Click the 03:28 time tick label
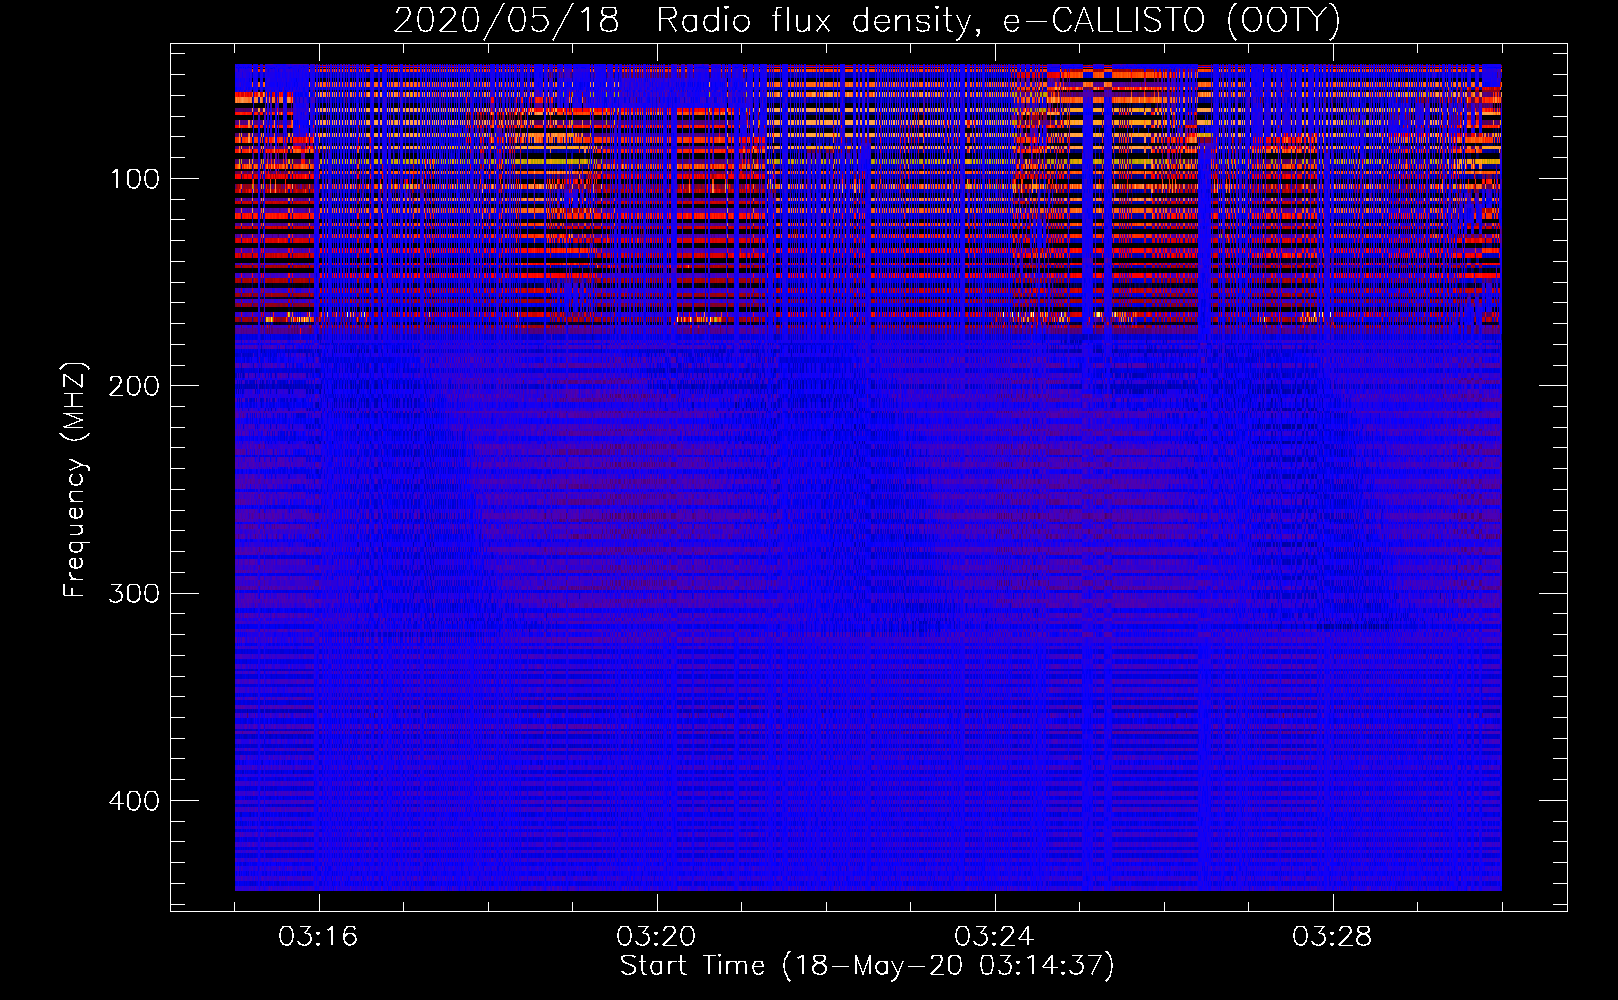Viewport: 1618px width, 1000px height. pyautogui.click(x=1332, y=937)
